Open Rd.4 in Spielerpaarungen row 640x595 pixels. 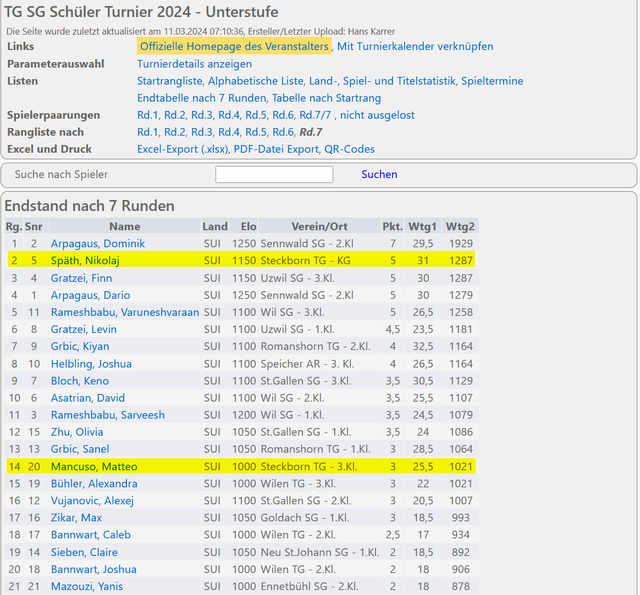[x=229, y=115]
